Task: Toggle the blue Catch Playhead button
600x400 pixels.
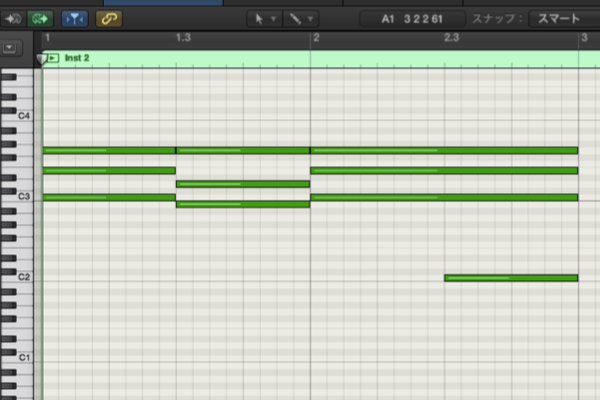Action: (x=75, y=19)
